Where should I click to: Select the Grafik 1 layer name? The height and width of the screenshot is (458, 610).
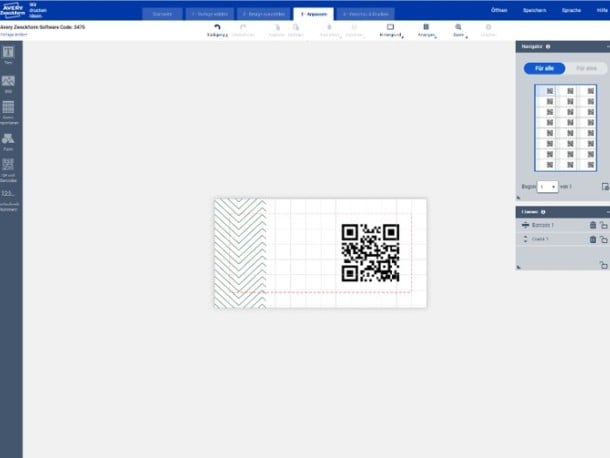[540, 239]
